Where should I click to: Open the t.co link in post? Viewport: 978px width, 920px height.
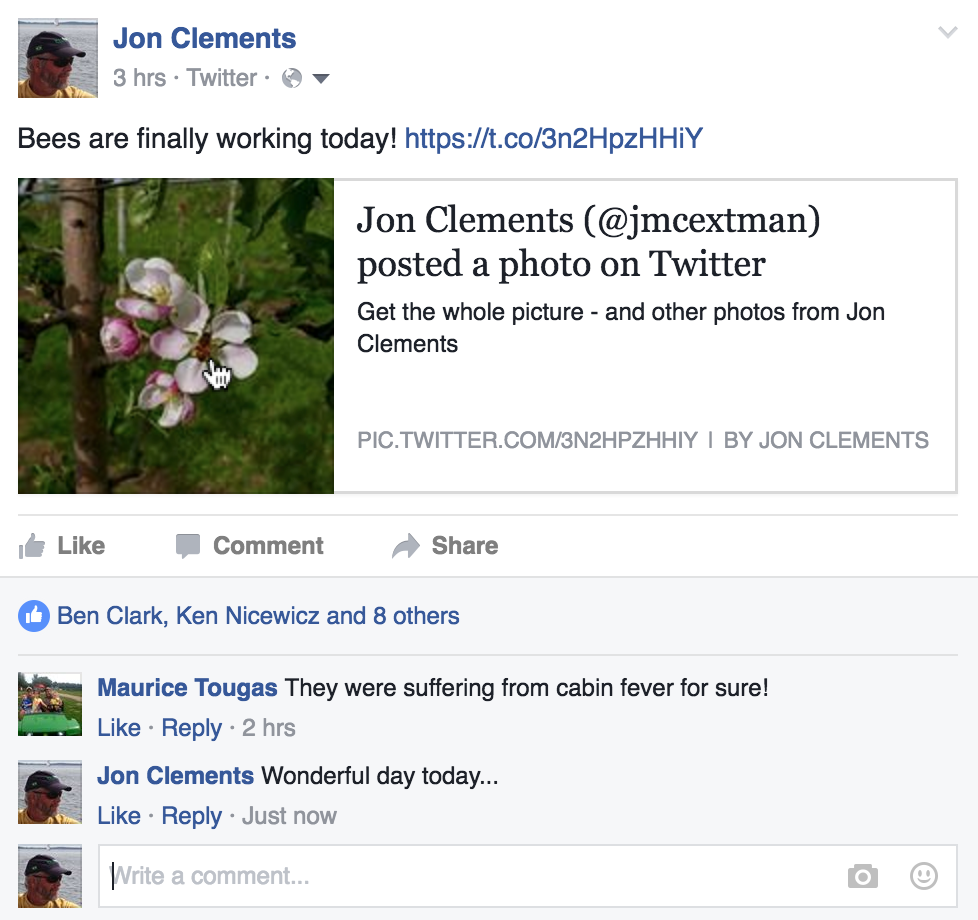click(554, 138)
